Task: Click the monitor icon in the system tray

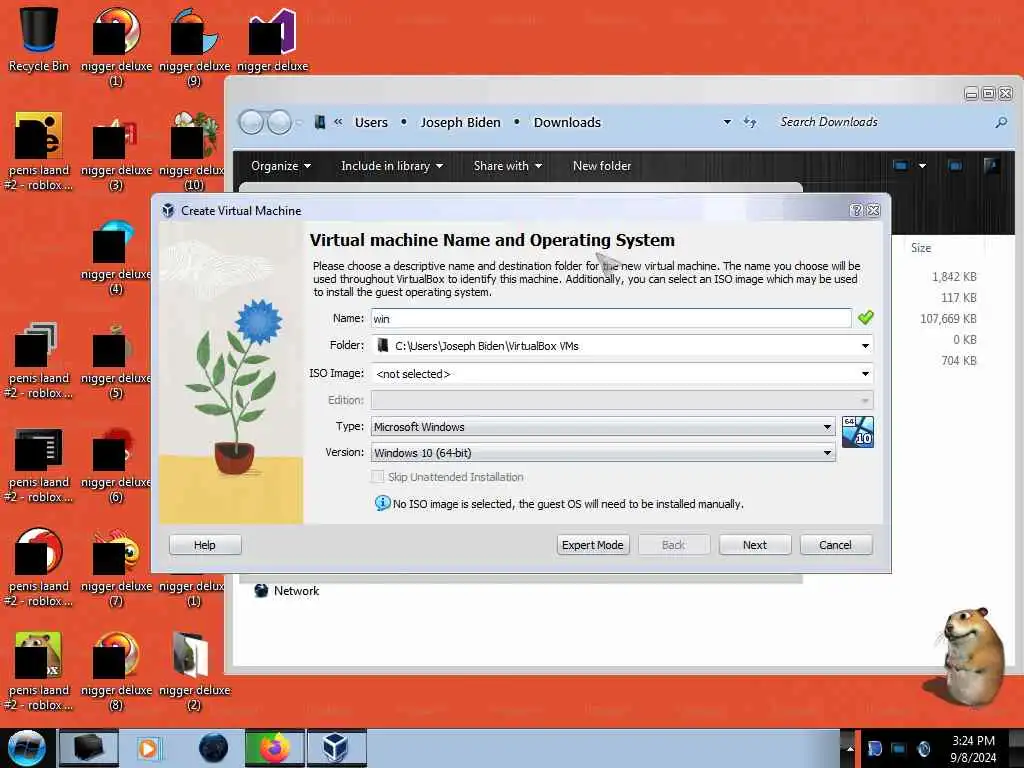Action: click(899, 748)
